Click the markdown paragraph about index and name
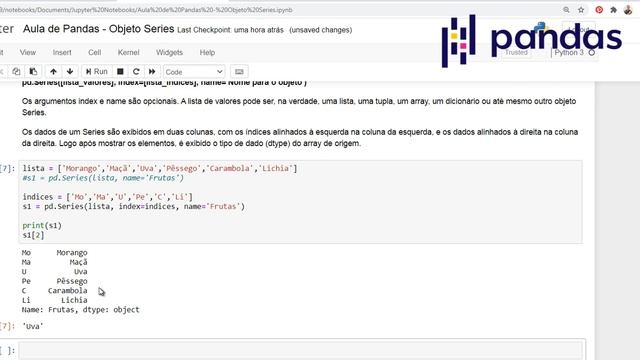Image resolution: width=640 pixels, height=360 pixels. [x=299, y=107]
